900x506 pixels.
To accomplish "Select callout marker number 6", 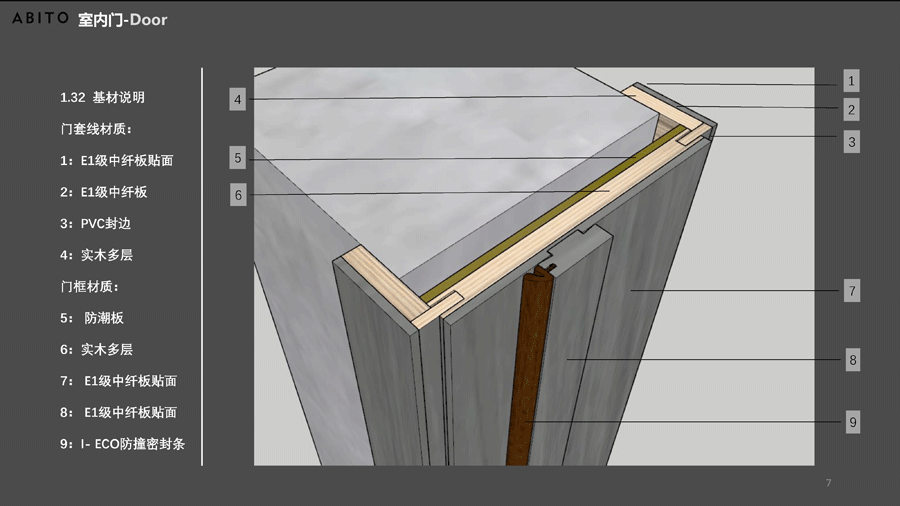I will (x=237, y=195).
